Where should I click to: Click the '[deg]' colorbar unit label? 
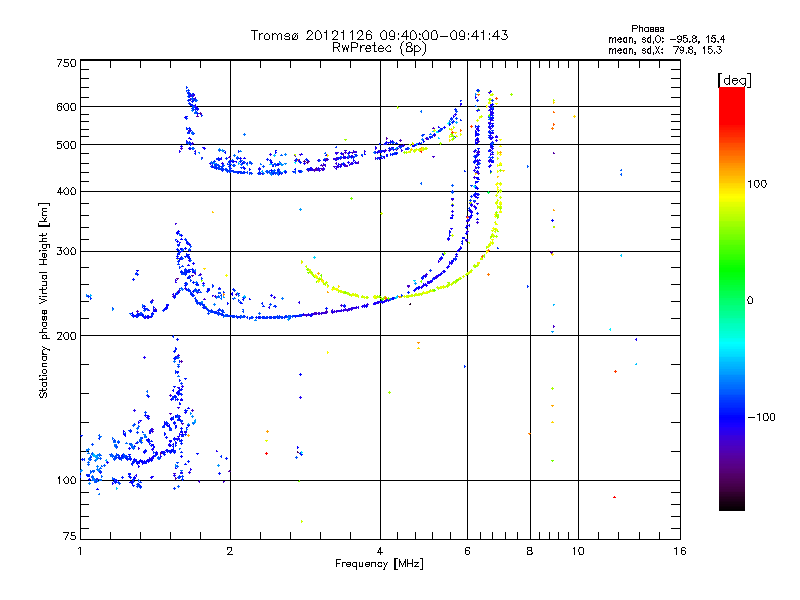click(734, 80)
